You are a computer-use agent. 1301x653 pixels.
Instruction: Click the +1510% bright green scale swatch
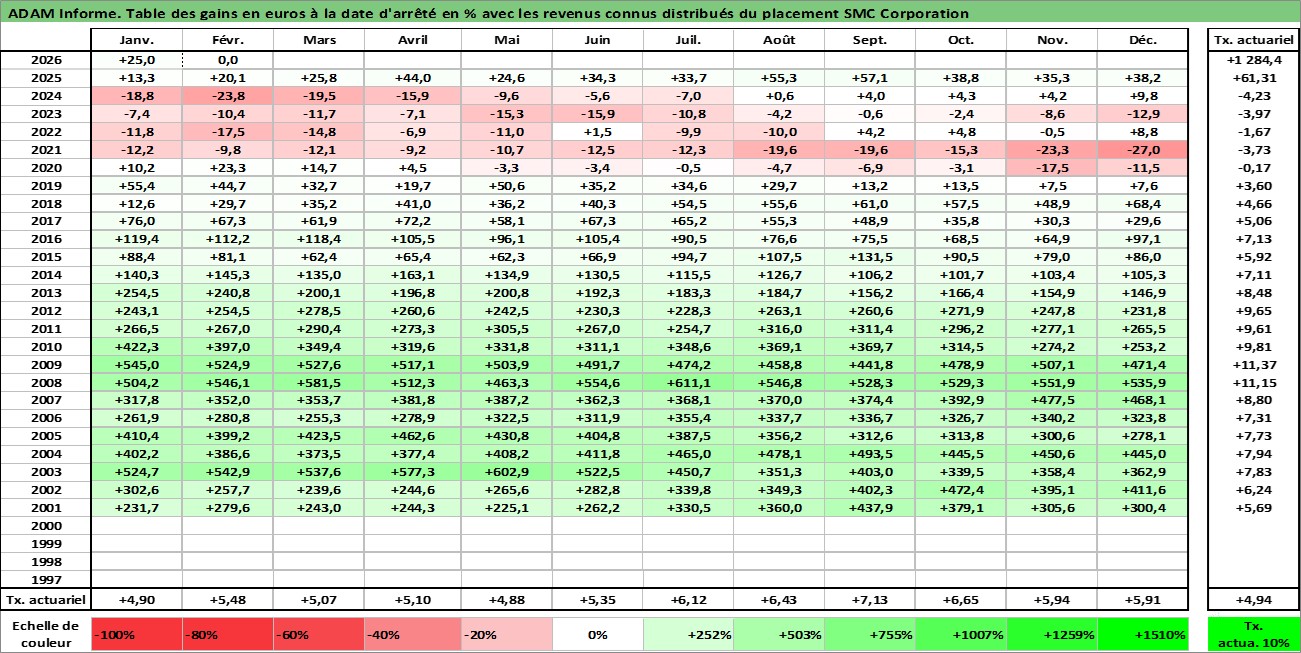[1143, 634]
